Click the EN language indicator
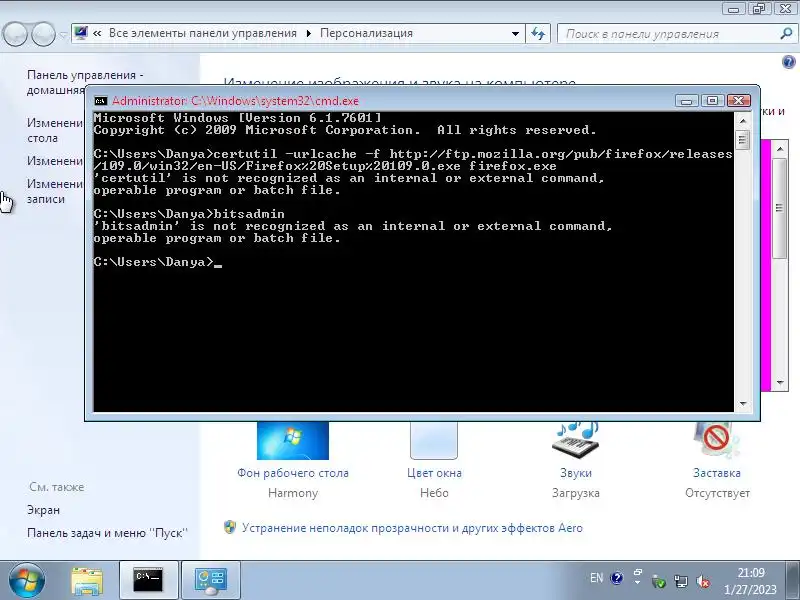The image size is (800, 600). point(596,578)
